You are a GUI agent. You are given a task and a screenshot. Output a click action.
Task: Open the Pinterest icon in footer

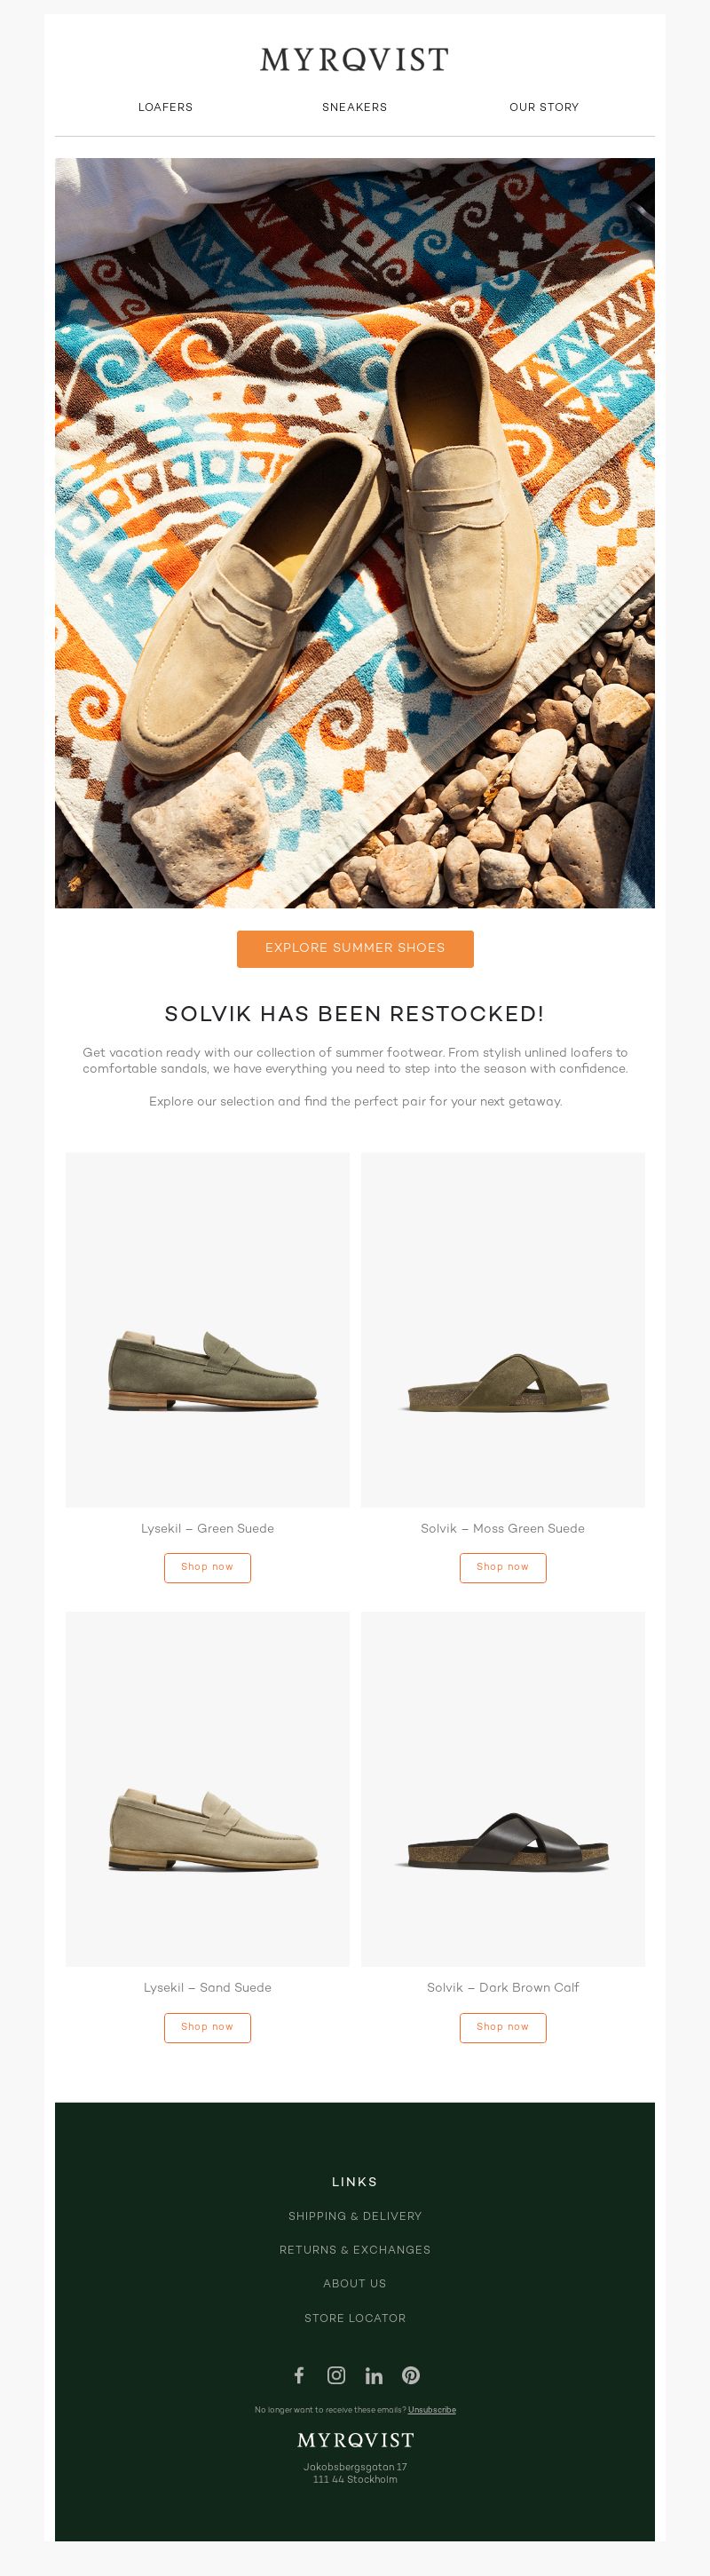411,2375
